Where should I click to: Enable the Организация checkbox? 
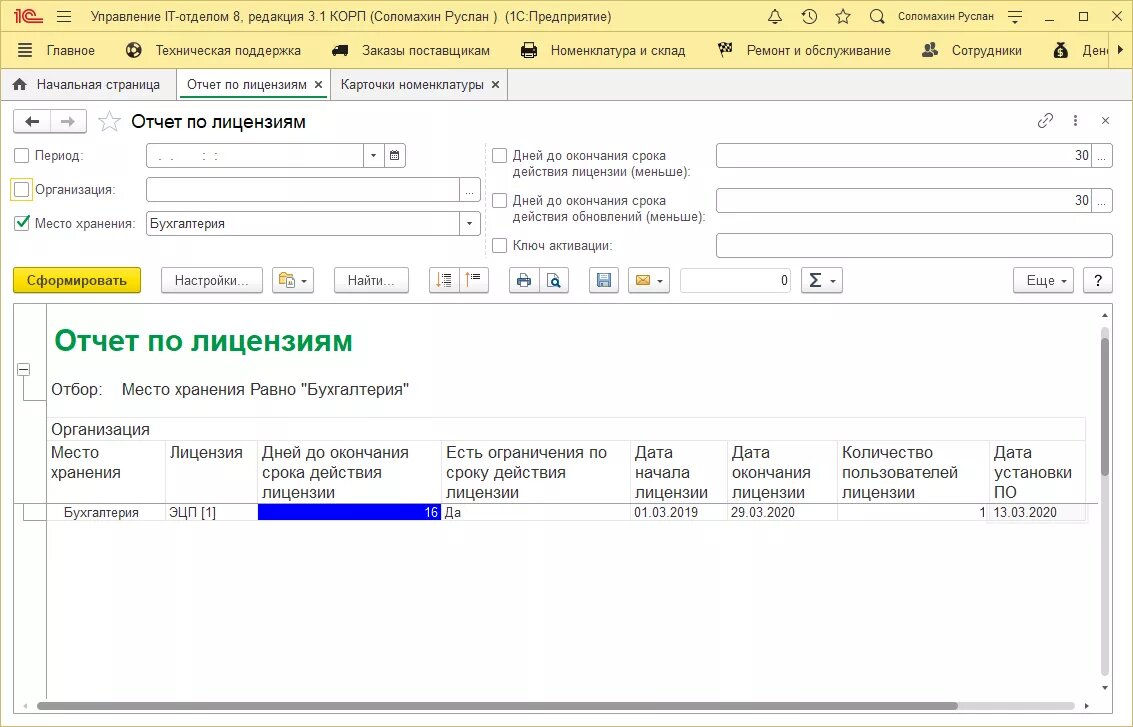click(x=22, y=189)
